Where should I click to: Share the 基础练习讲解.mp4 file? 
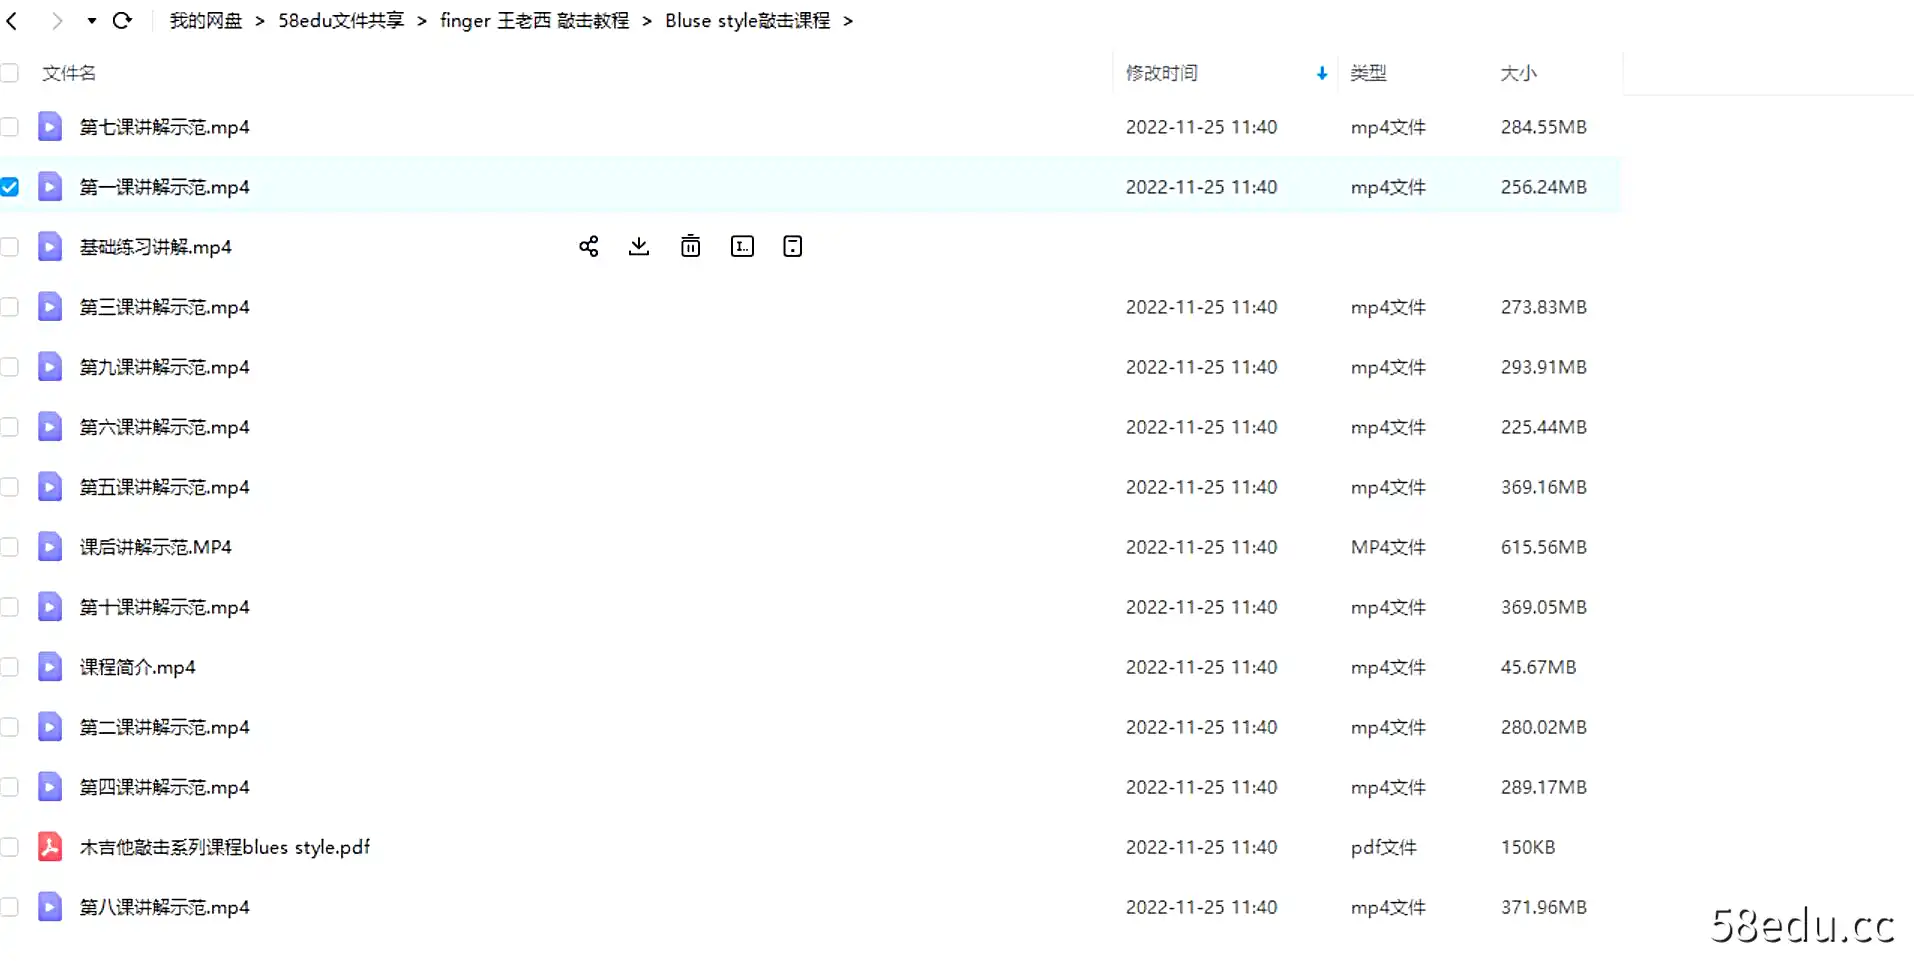[x=588, y=247]
